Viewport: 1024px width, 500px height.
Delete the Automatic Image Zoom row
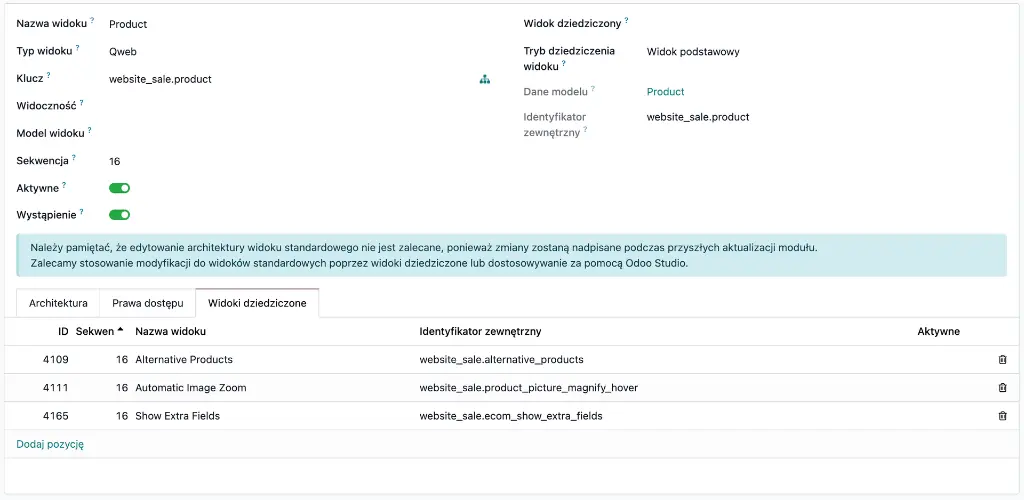tap(1002, 387)
